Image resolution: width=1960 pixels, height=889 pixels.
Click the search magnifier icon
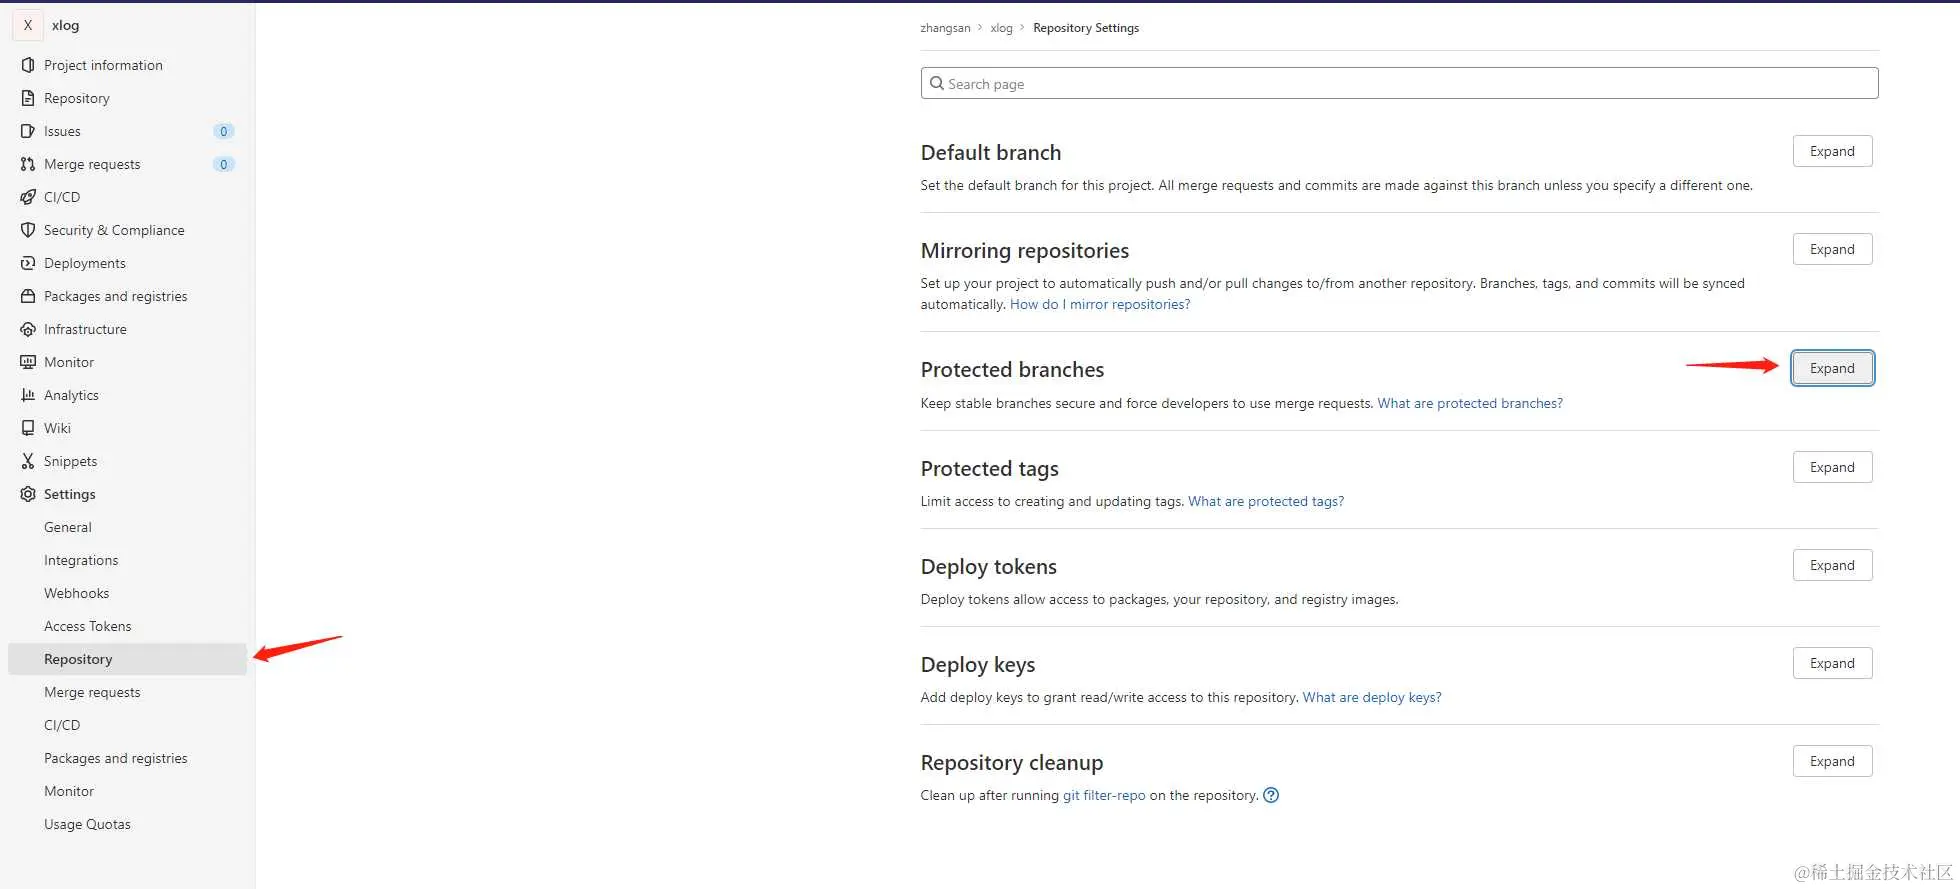(x=937, y=83)
